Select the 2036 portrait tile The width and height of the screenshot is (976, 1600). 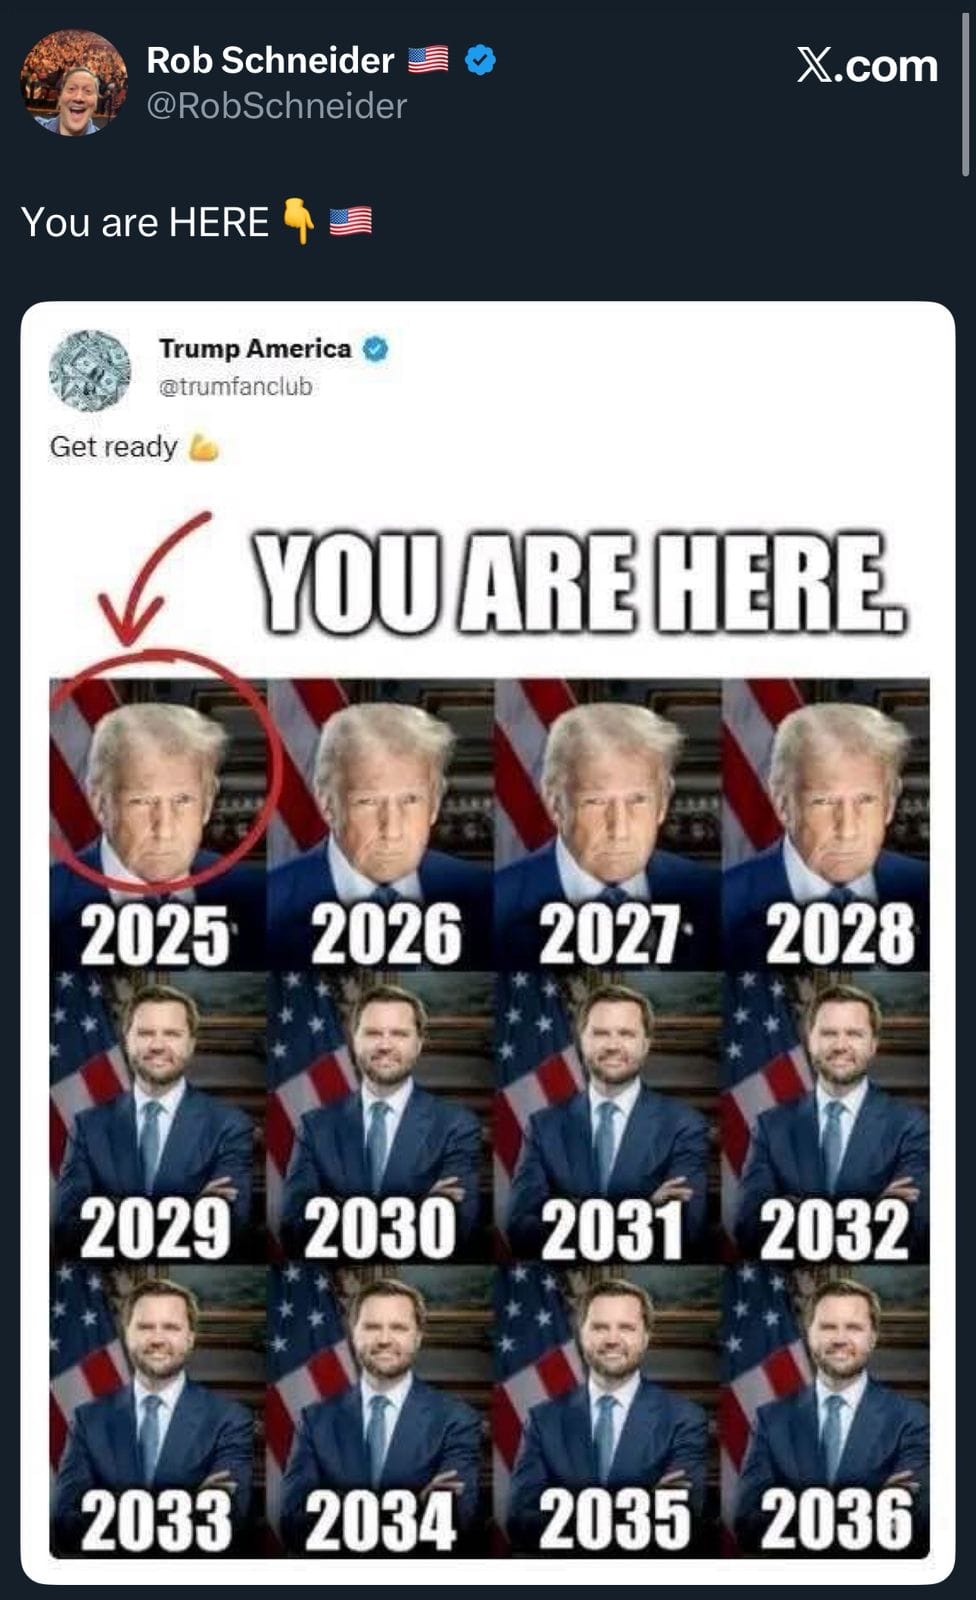[826, 1411]
